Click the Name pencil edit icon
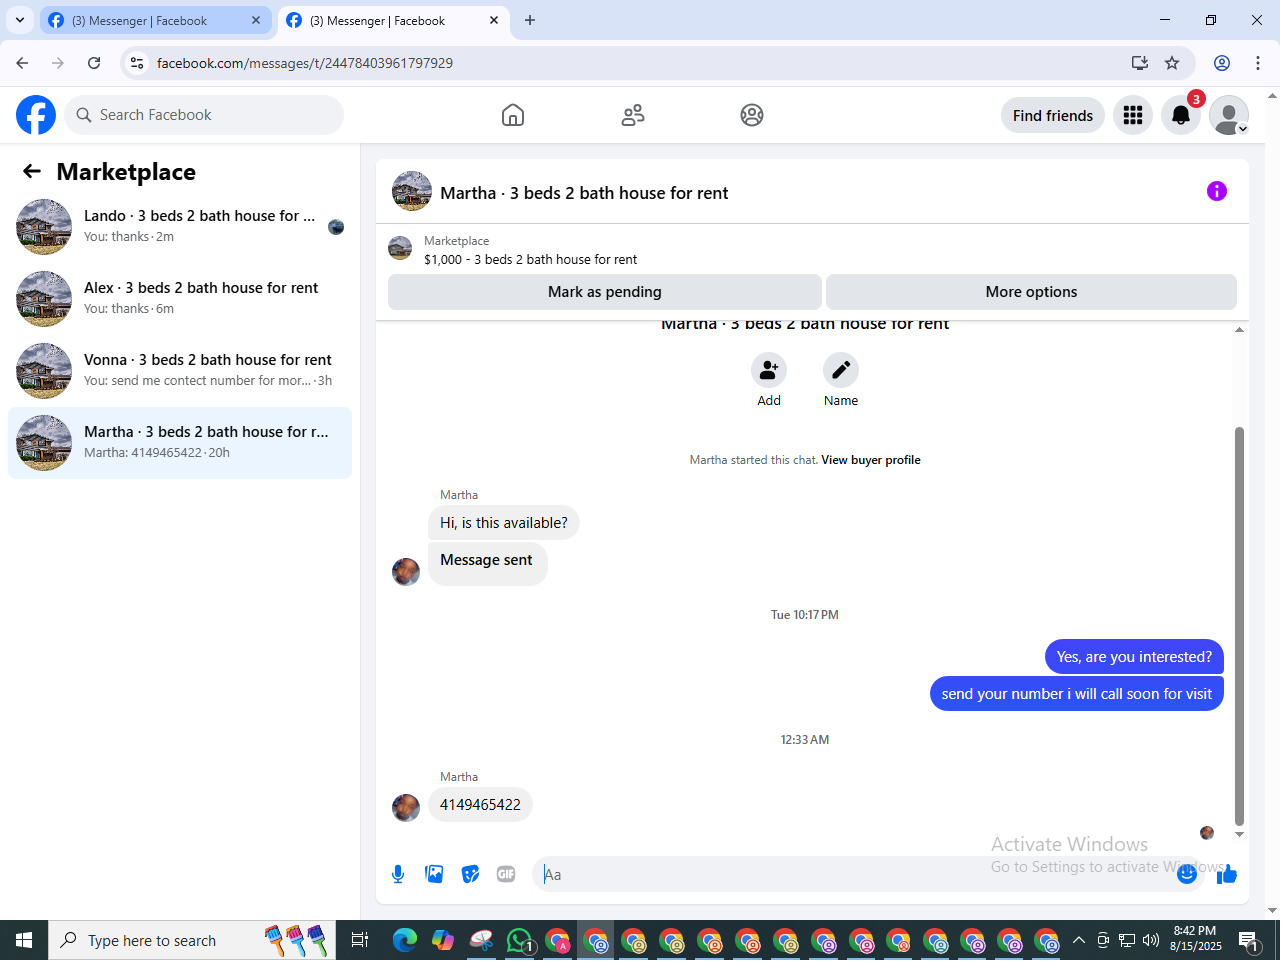 tap(841, 370)
